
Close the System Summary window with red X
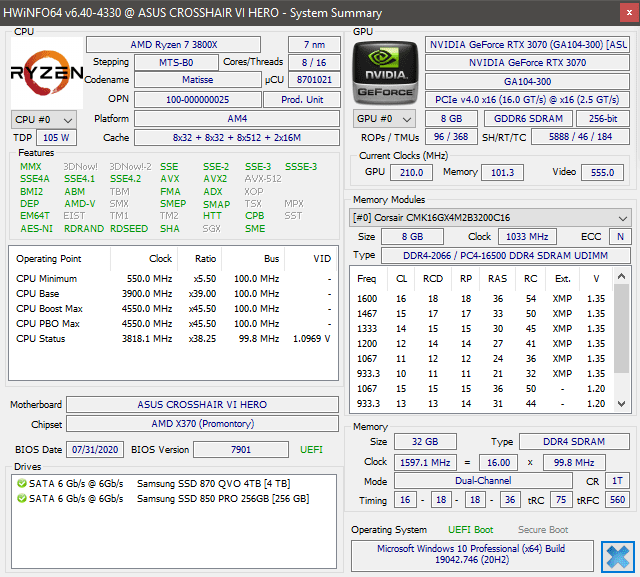click(x=629, y=13)
